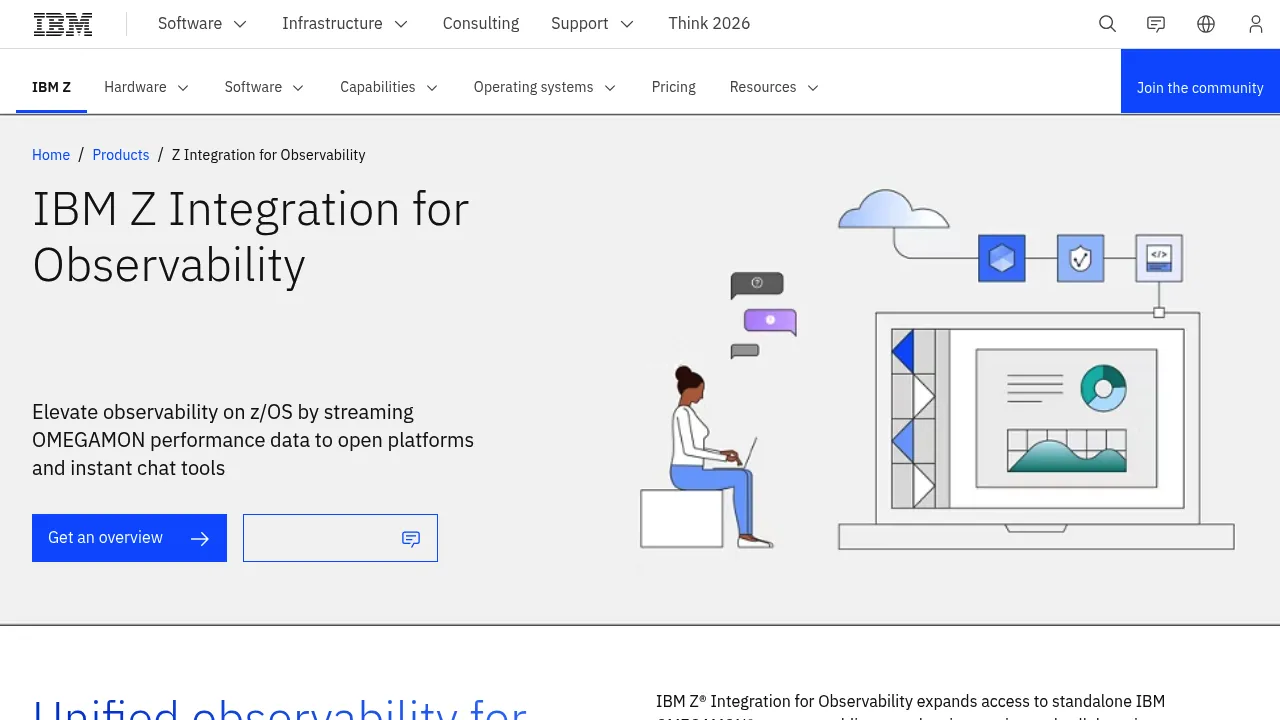Follow the Home breadcrumb link
The image size is (1280, 720).
click(51, 155)
